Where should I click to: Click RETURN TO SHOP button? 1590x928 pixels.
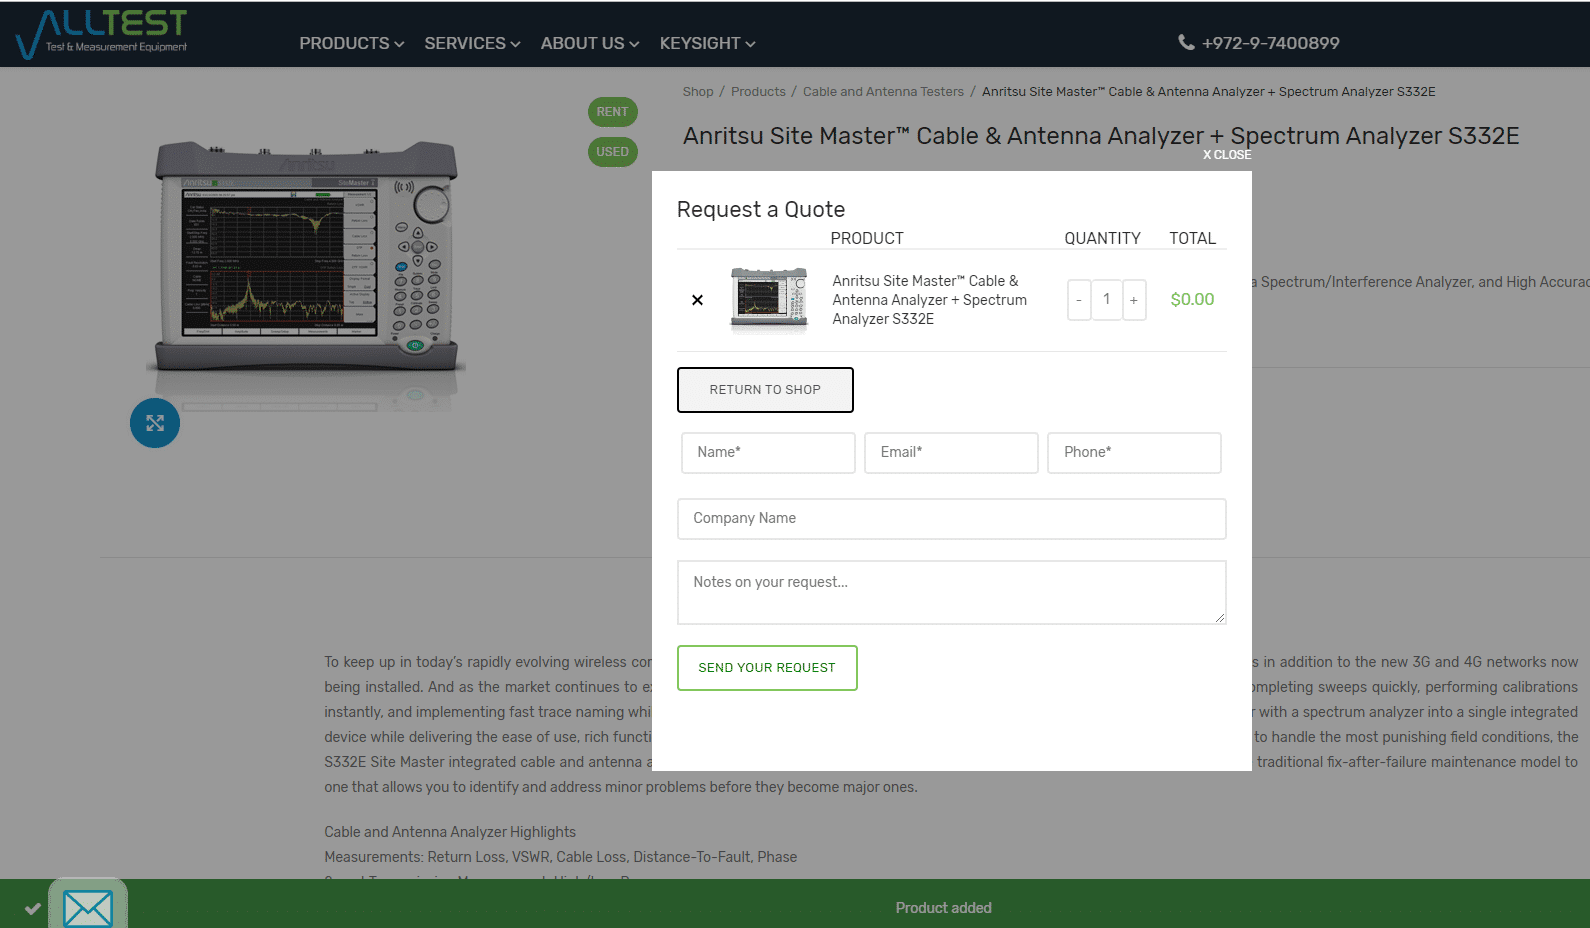coord(765,390)
